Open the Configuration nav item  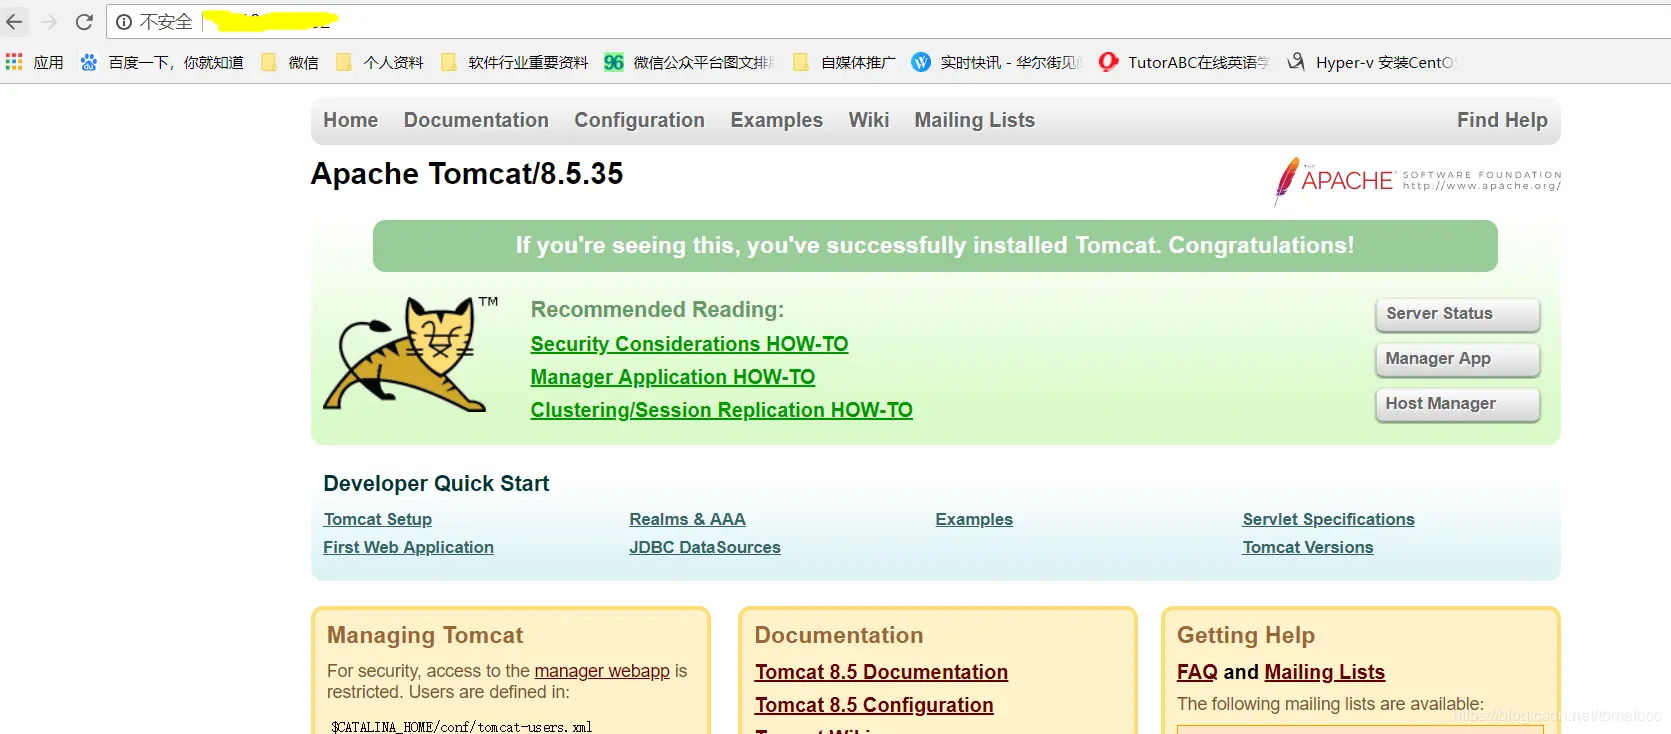point(639,120)
